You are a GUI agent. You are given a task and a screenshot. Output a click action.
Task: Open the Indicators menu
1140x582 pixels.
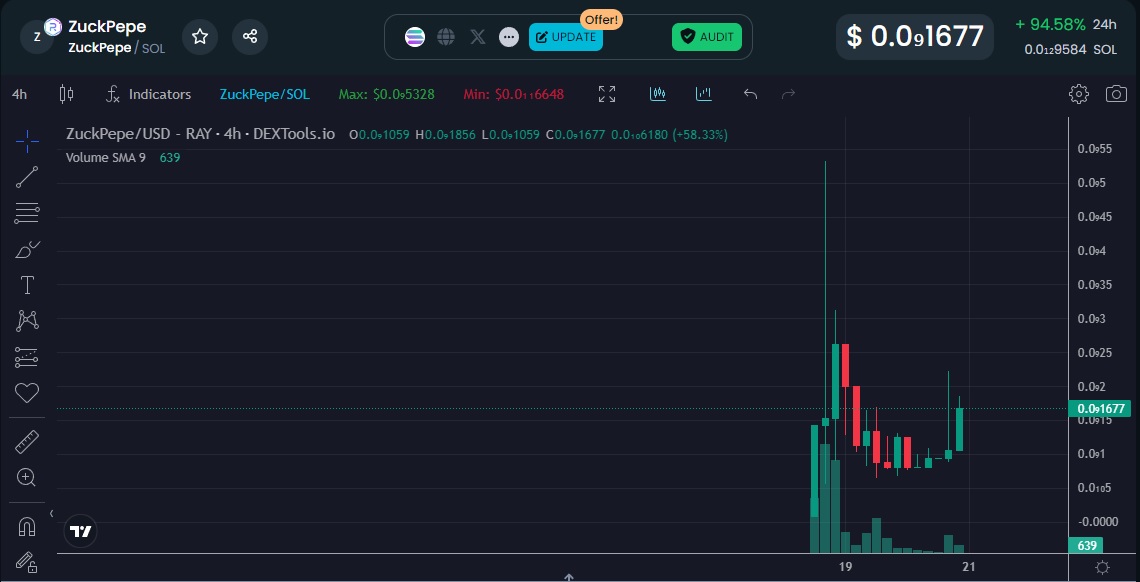tap(148, 94)
